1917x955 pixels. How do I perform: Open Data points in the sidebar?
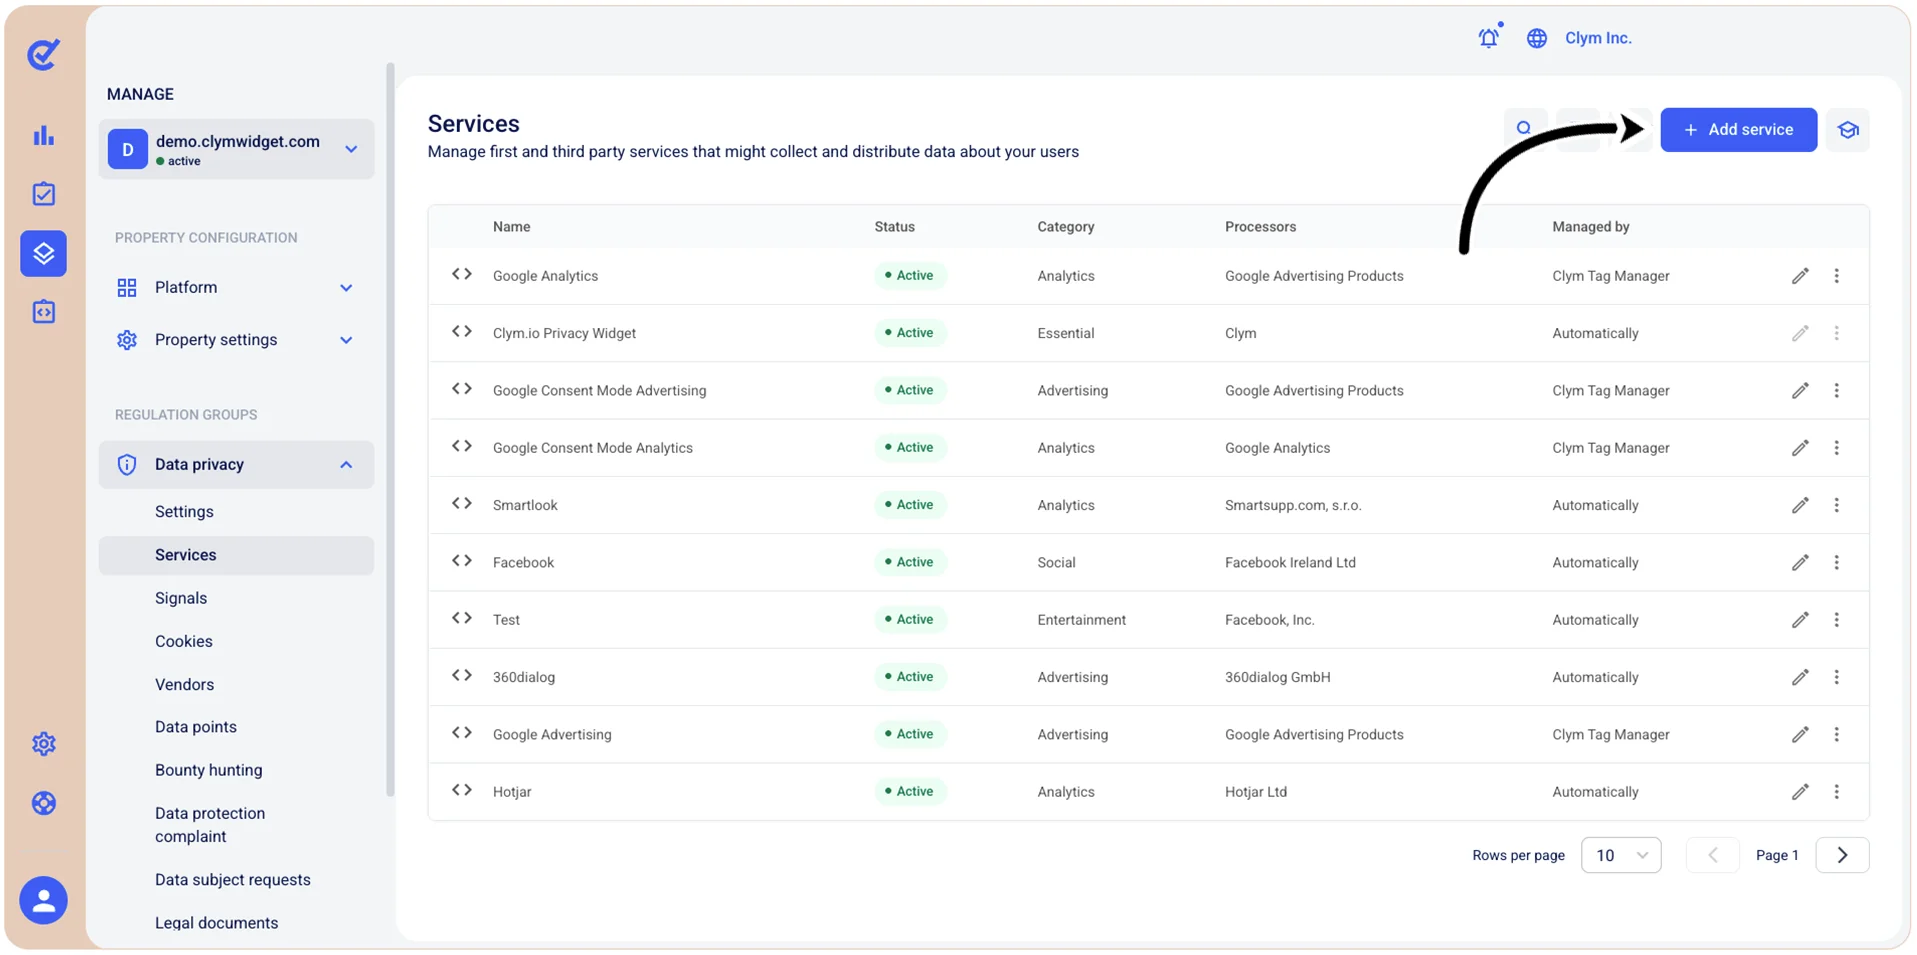click(196, 727)
